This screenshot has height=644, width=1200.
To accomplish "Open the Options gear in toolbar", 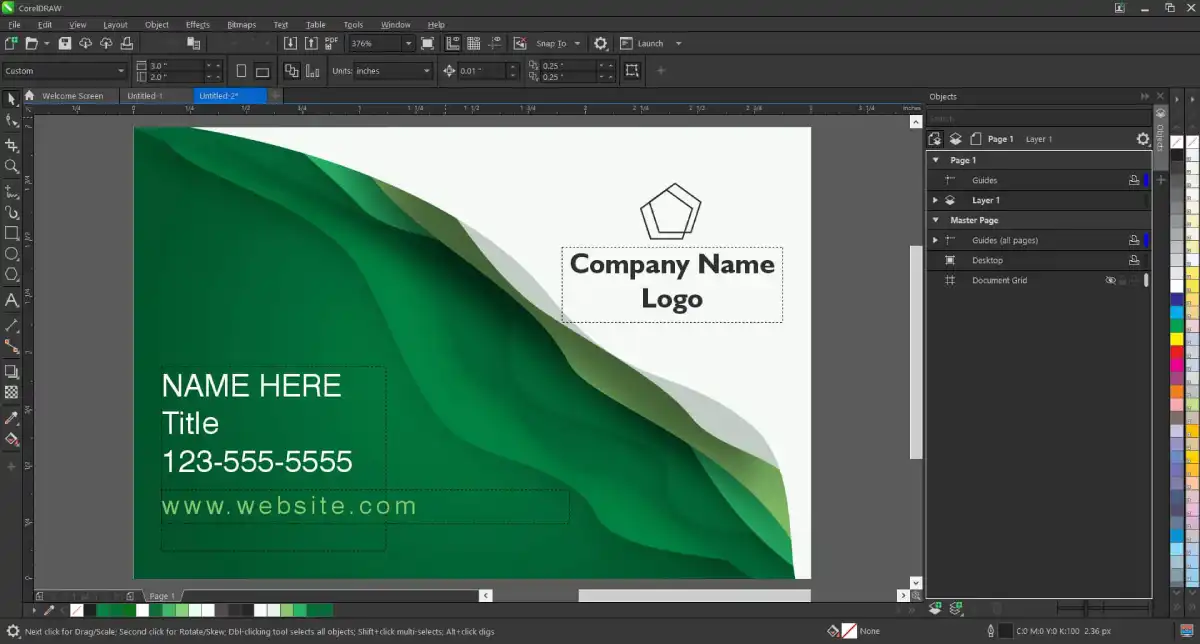I will (x=600, y=44).
